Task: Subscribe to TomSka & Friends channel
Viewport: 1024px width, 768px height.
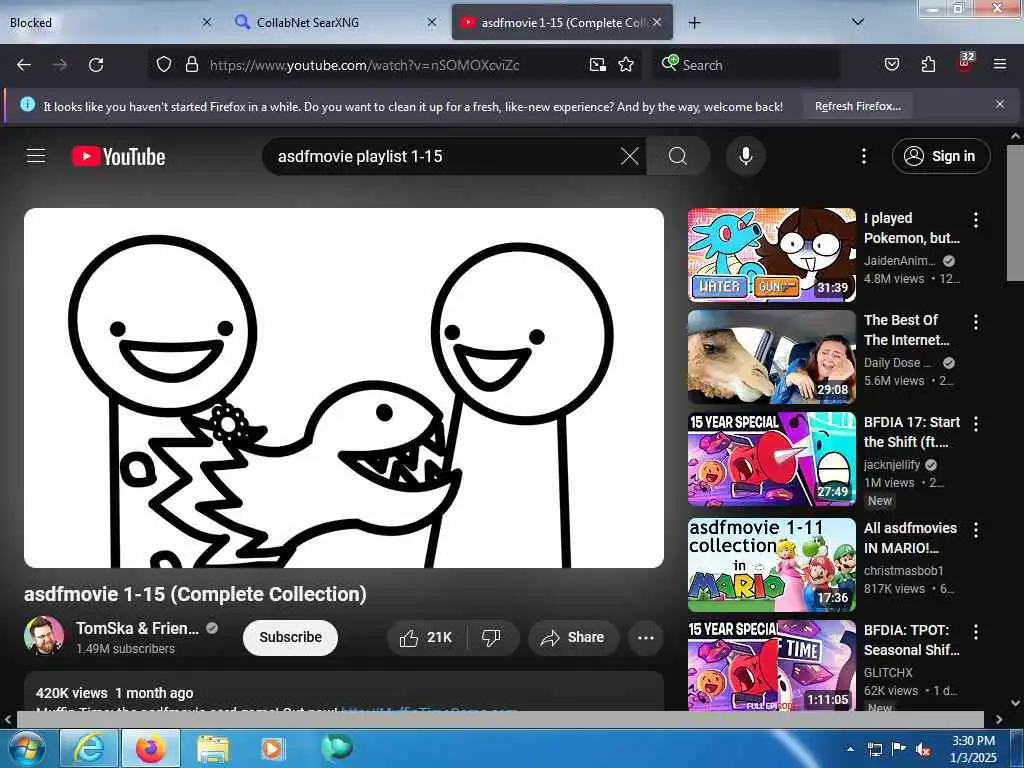Action: click(x=290, y=637)
